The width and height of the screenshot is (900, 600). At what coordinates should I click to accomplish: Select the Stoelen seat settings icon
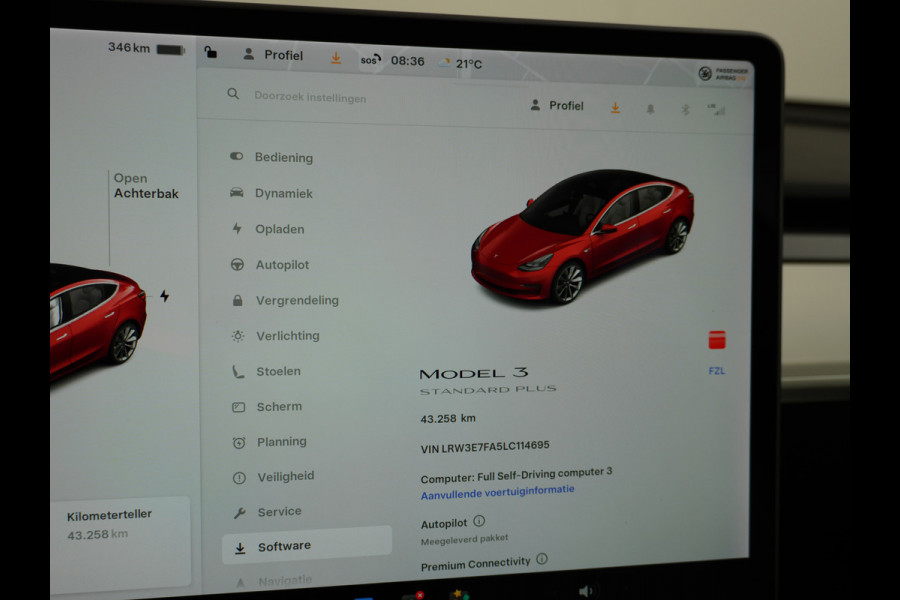[x=239, y=371]
